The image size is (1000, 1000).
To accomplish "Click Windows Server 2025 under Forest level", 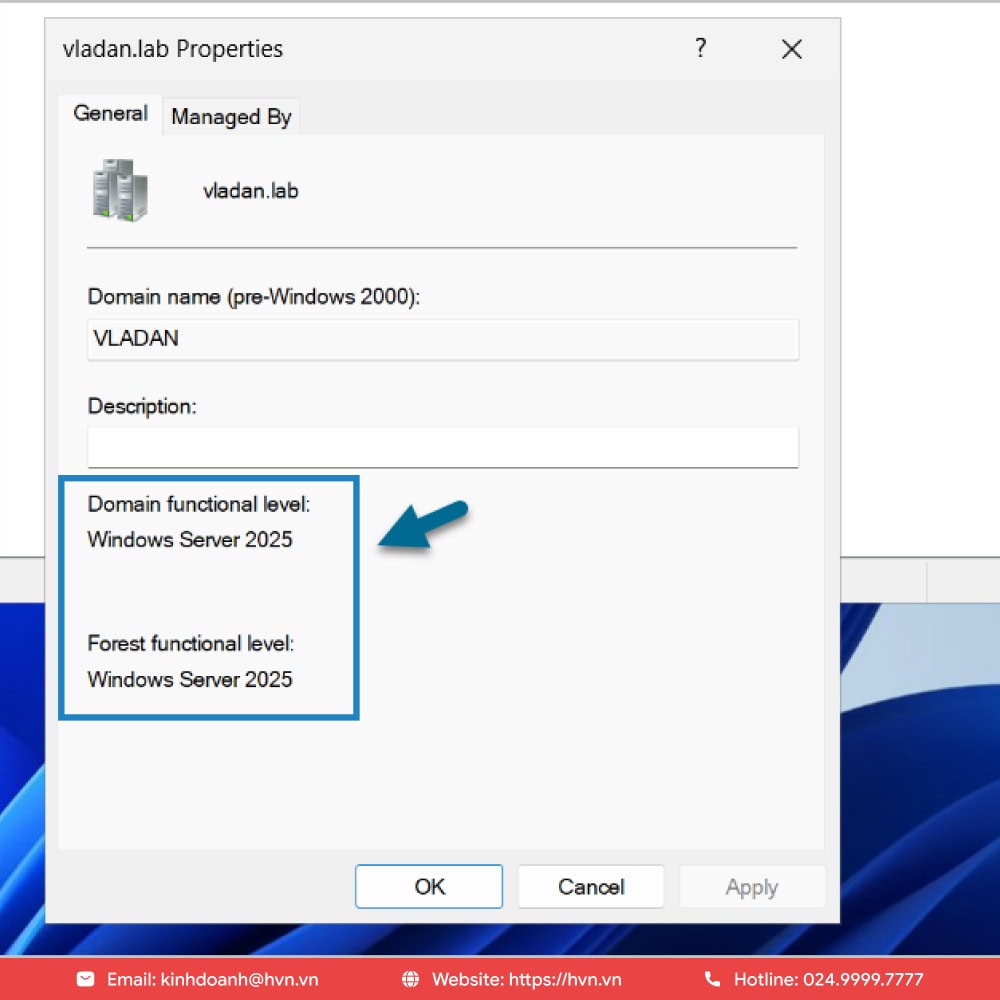I will tap(190, 679).
